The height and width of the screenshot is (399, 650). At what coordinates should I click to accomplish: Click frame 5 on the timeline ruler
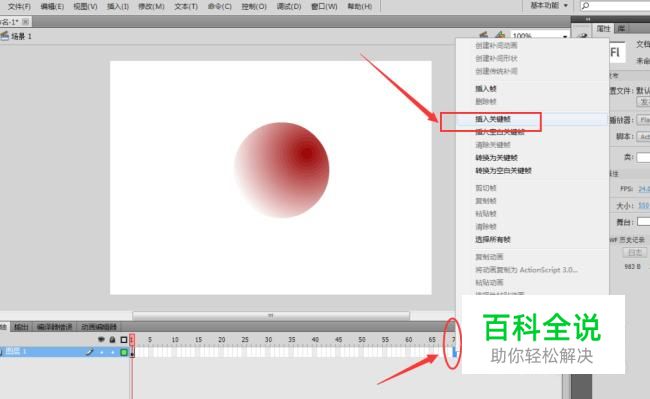click(x=150, y=339)
